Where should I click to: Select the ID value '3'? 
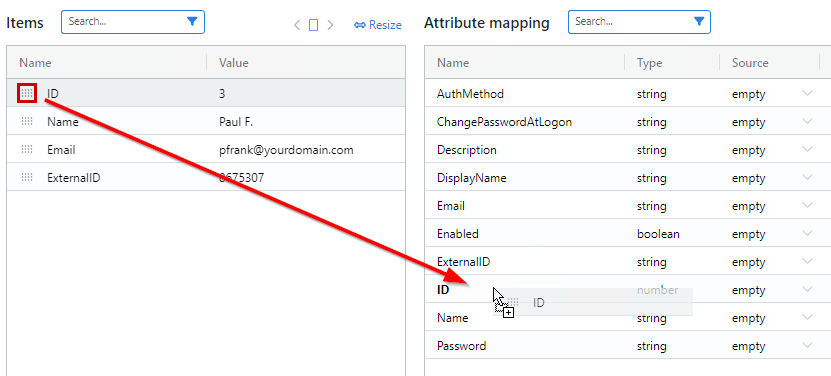222,94
